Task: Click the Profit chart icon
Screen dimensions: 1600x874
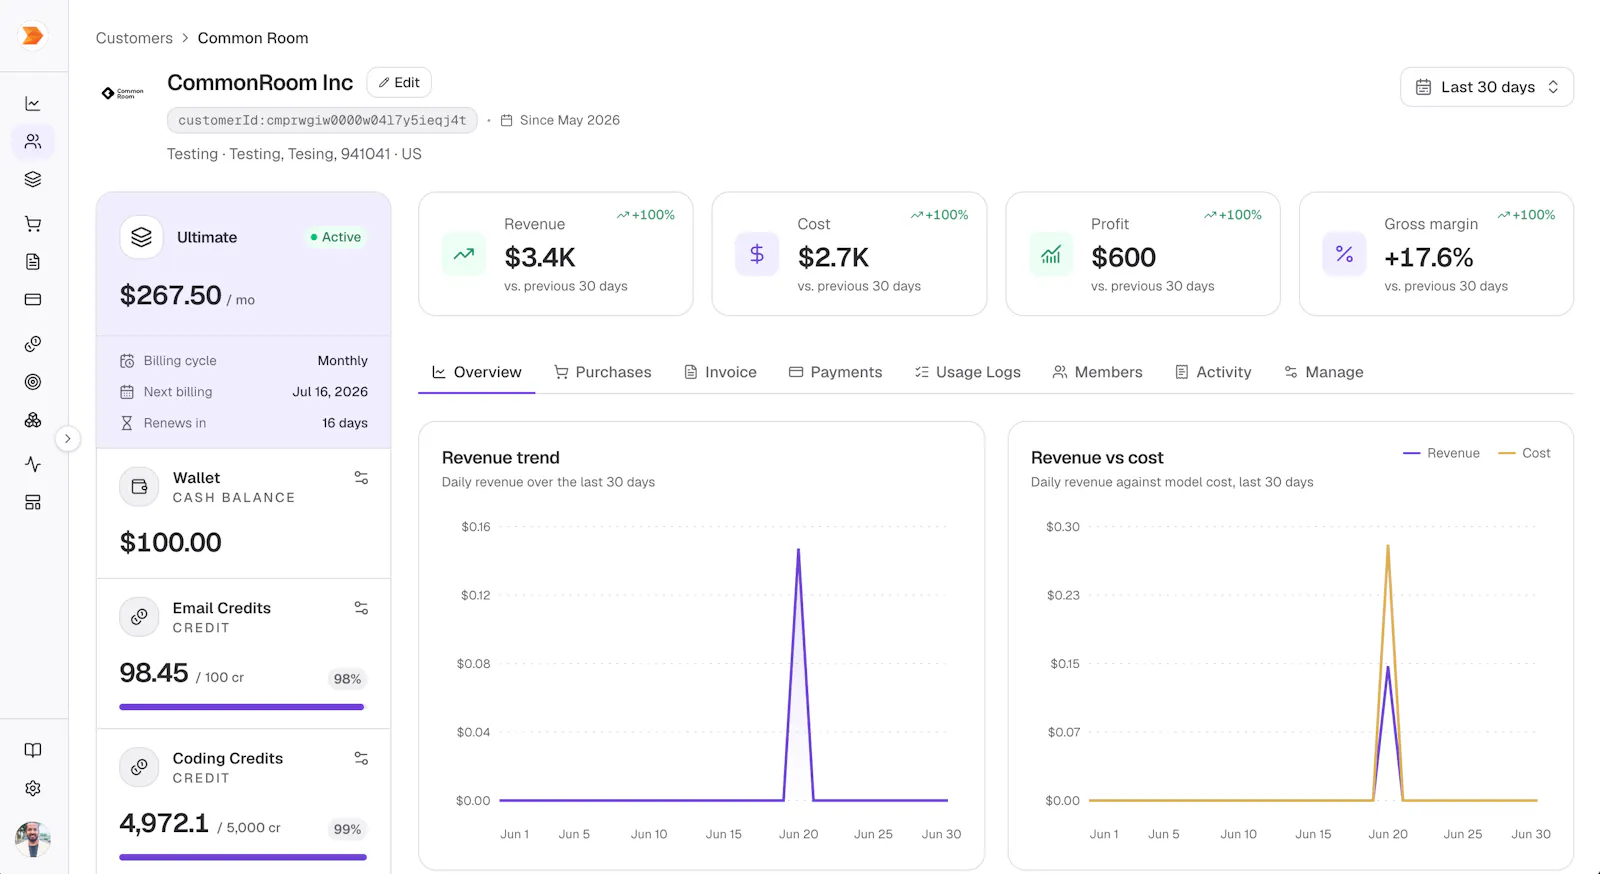Action: (x=1051, y=254)
